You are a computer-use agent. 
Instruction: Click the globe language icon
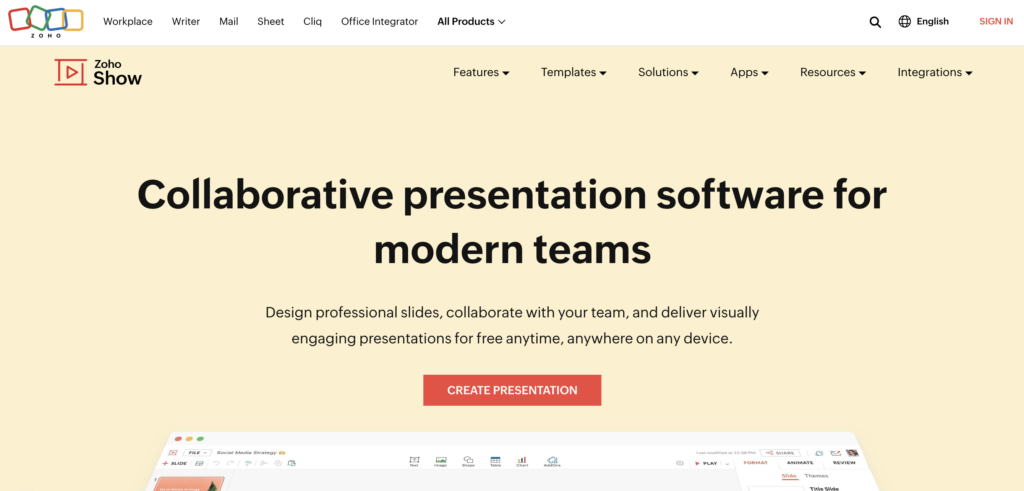pyautogui.click(x=904, y=22)
